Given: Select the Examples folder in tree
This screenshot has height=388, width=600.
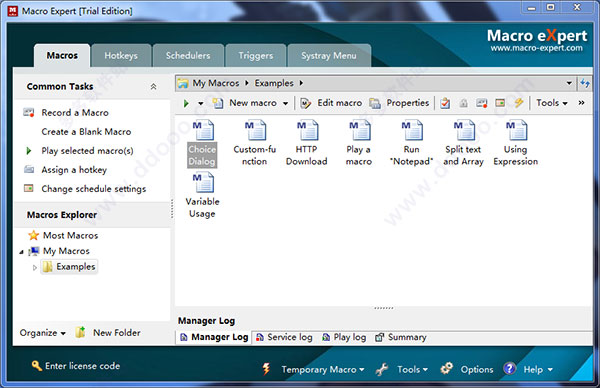Looking at the screenshot, I should 69,267.
